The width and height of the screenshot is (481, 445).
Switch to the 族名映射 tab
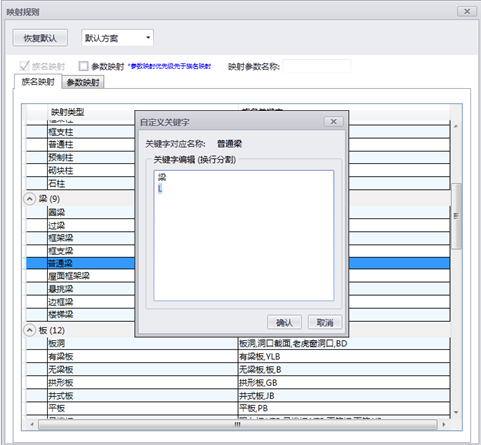tap(38, 82)
